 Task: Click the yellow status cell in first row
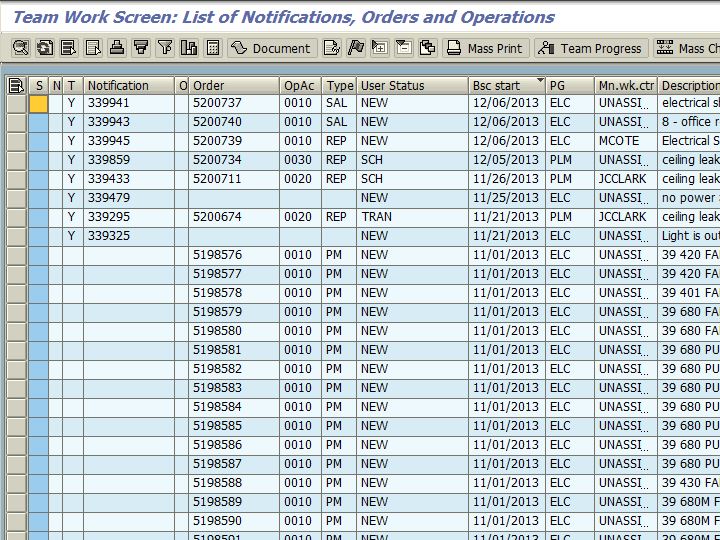(38, 104)
